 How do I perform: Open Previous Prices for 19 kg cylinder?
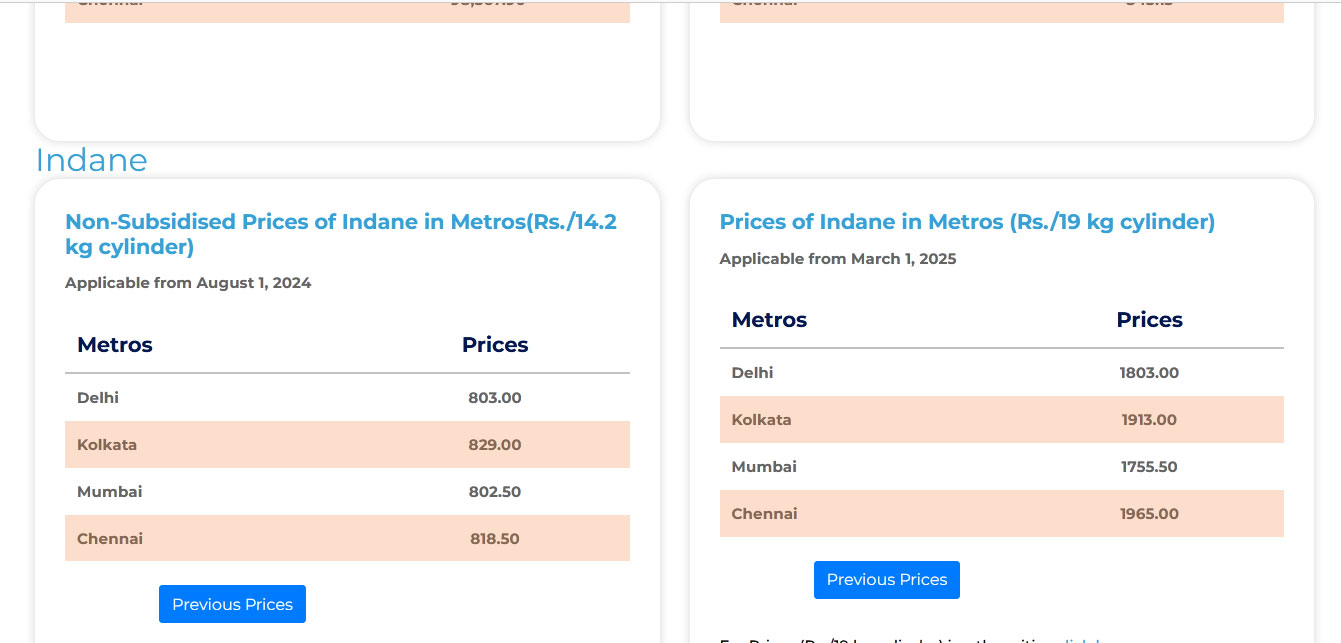click(887, 580)
